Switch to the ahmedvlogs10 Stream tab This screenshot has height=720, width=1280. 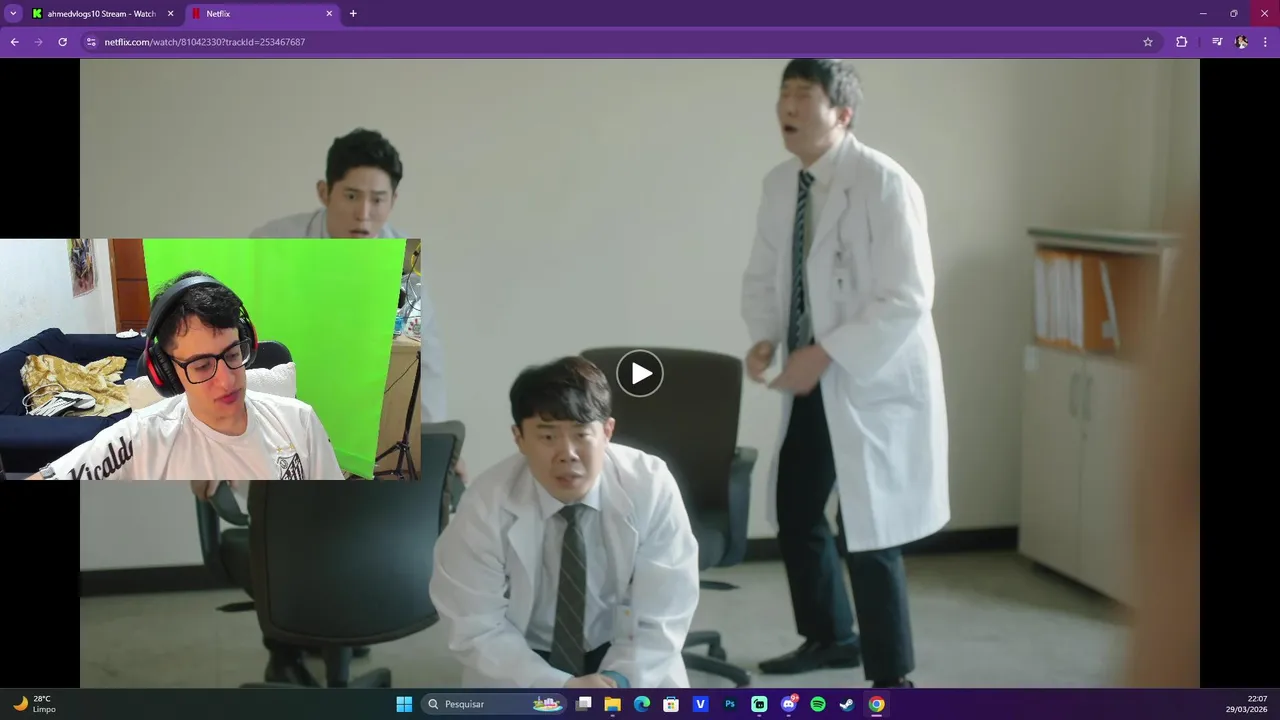(x=103, y=14)
